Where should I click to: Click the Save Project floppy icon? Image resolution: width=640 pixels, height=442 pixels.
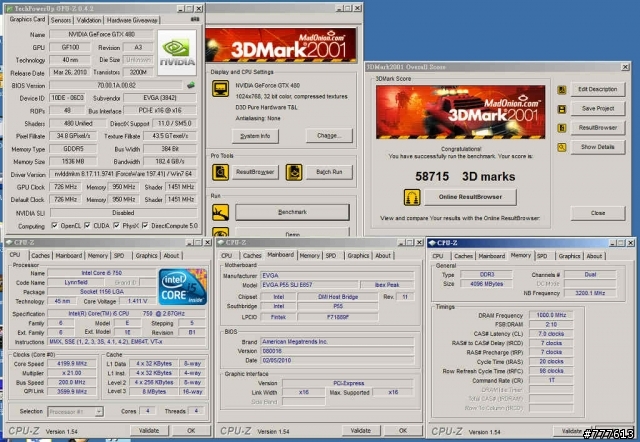[562, 109]
